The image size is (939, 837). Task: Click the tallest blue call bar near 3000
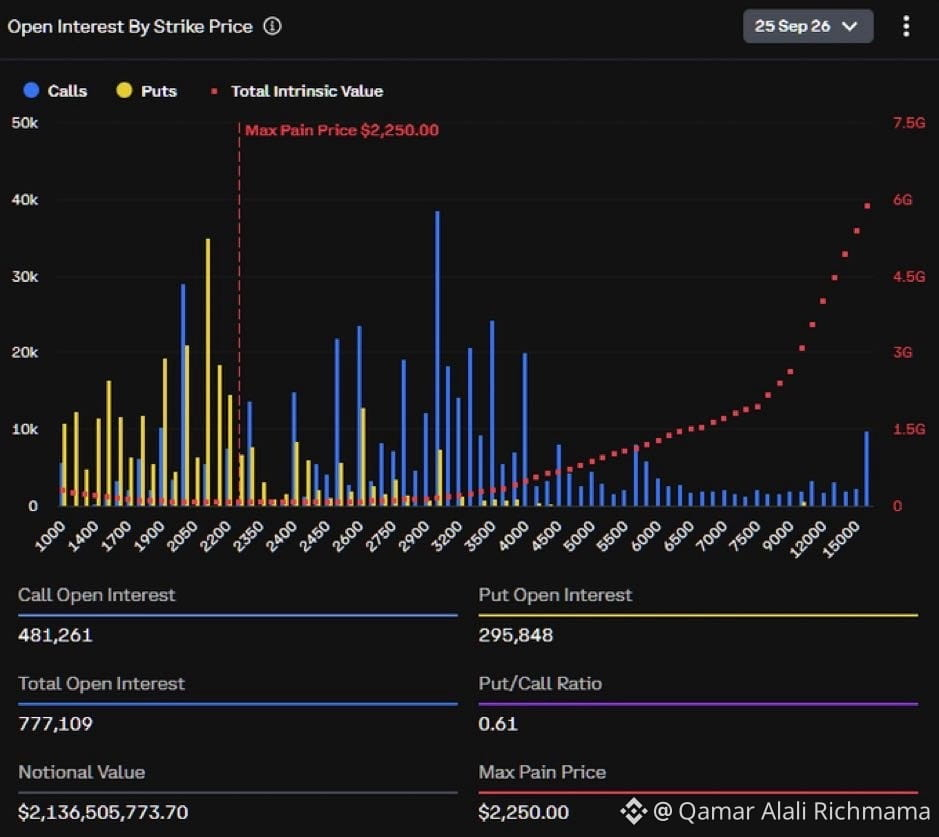click(437, 359)
